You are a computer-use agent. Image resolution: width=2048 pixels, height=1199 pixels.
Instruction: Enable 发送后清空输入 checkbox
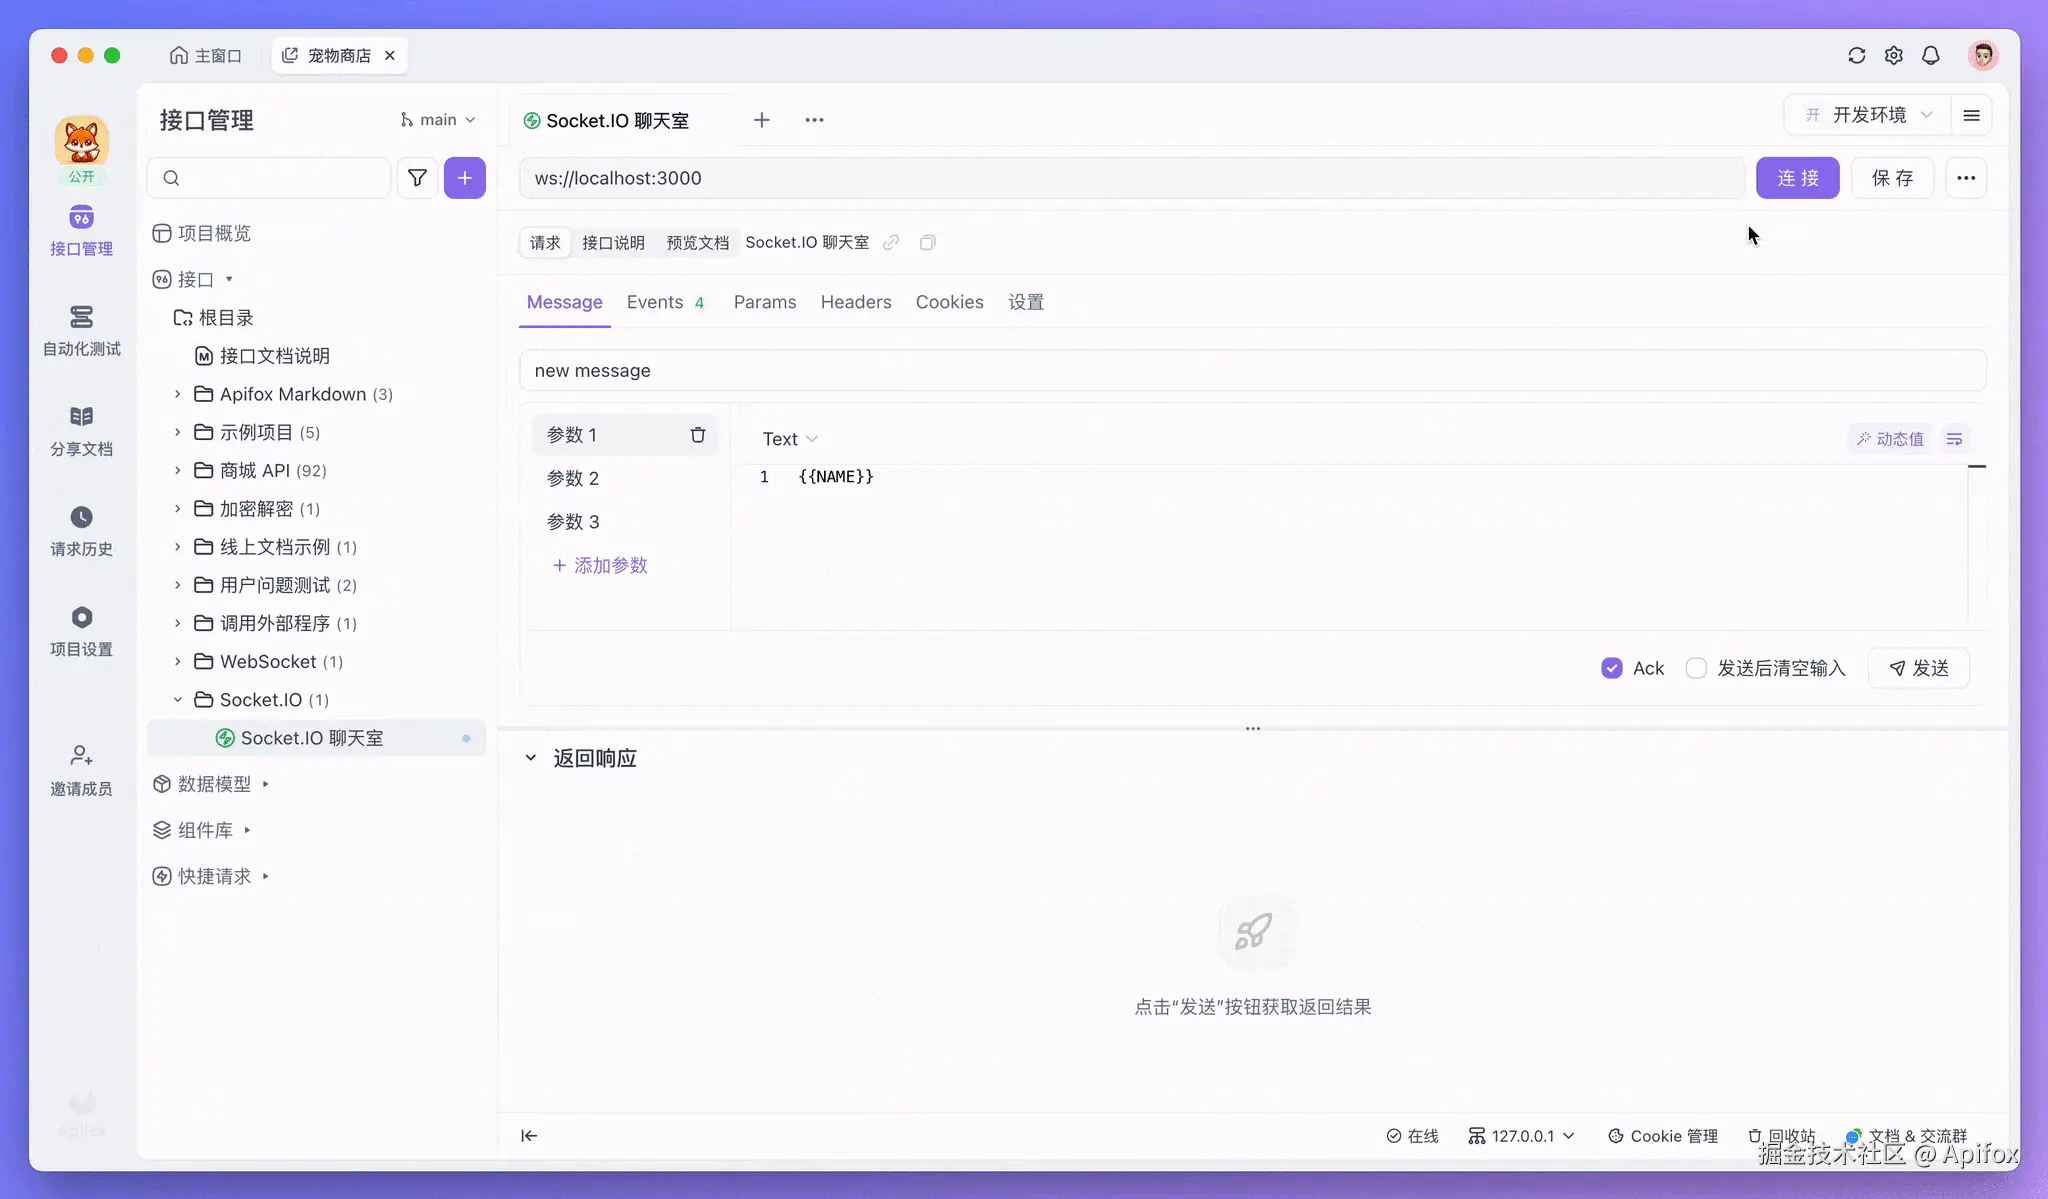coord(1696,668)
